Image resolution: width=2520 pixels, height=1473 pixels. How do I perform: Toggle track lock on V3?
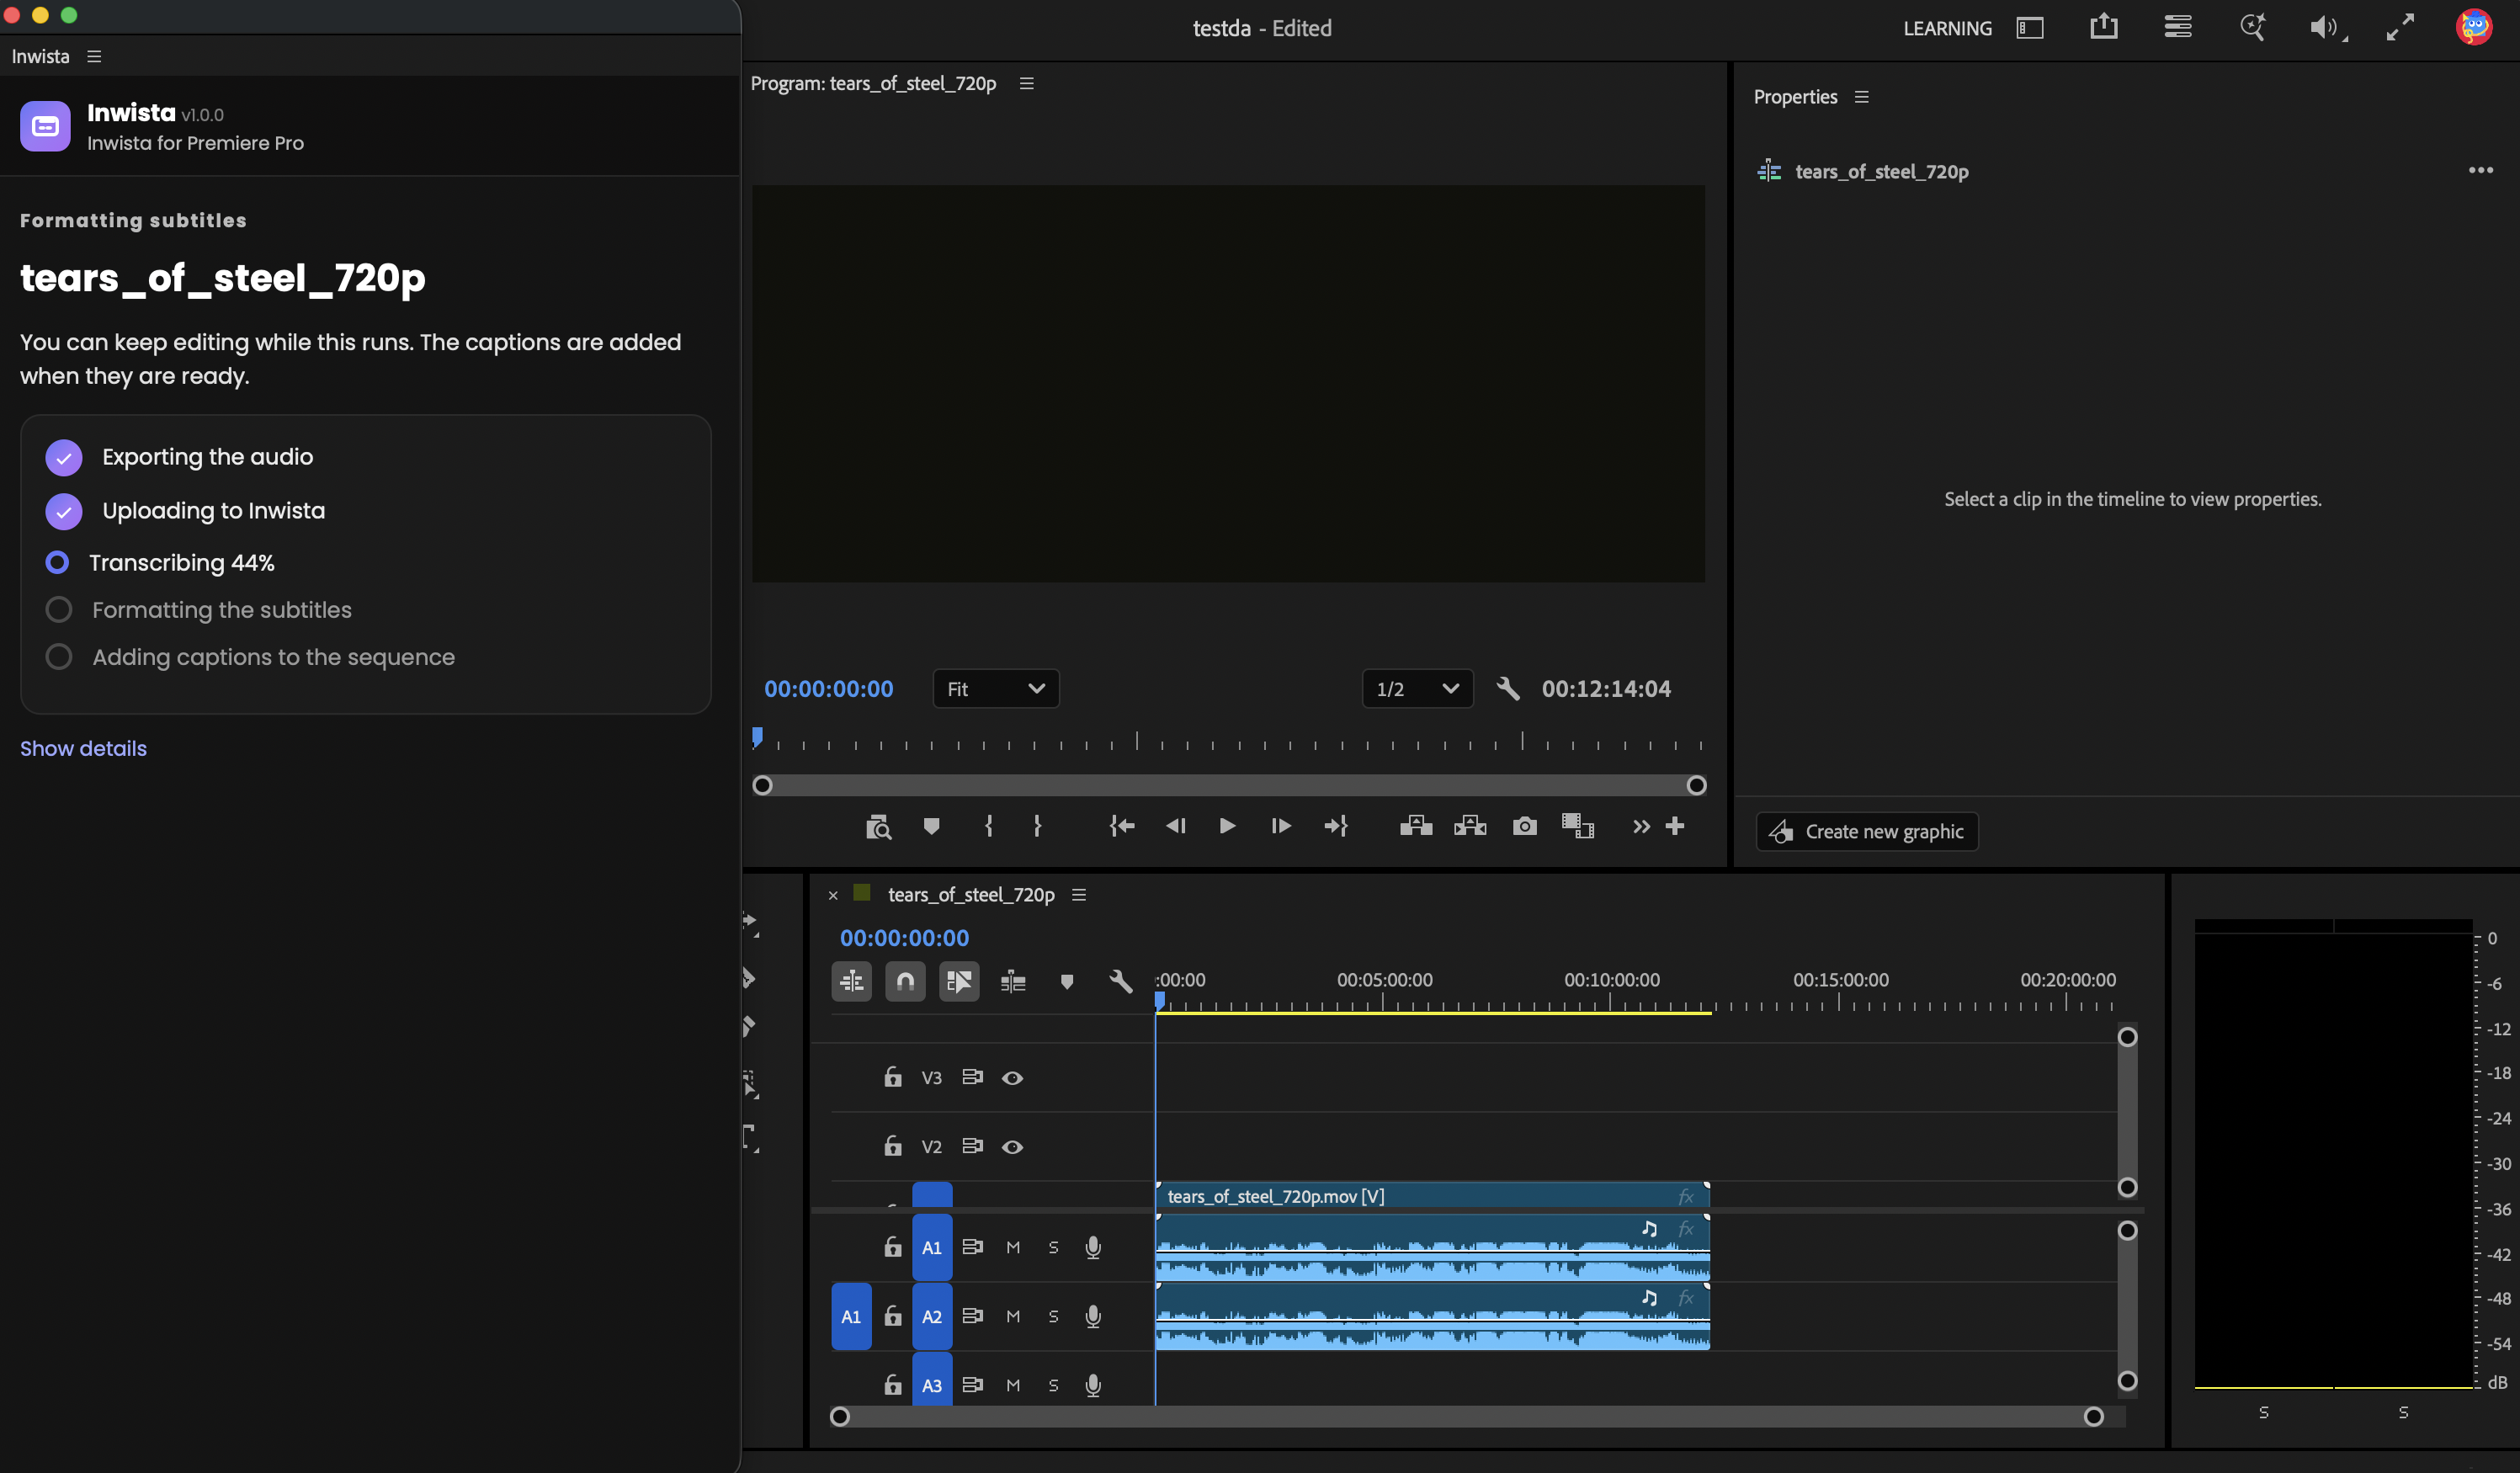pos(893,1077)
